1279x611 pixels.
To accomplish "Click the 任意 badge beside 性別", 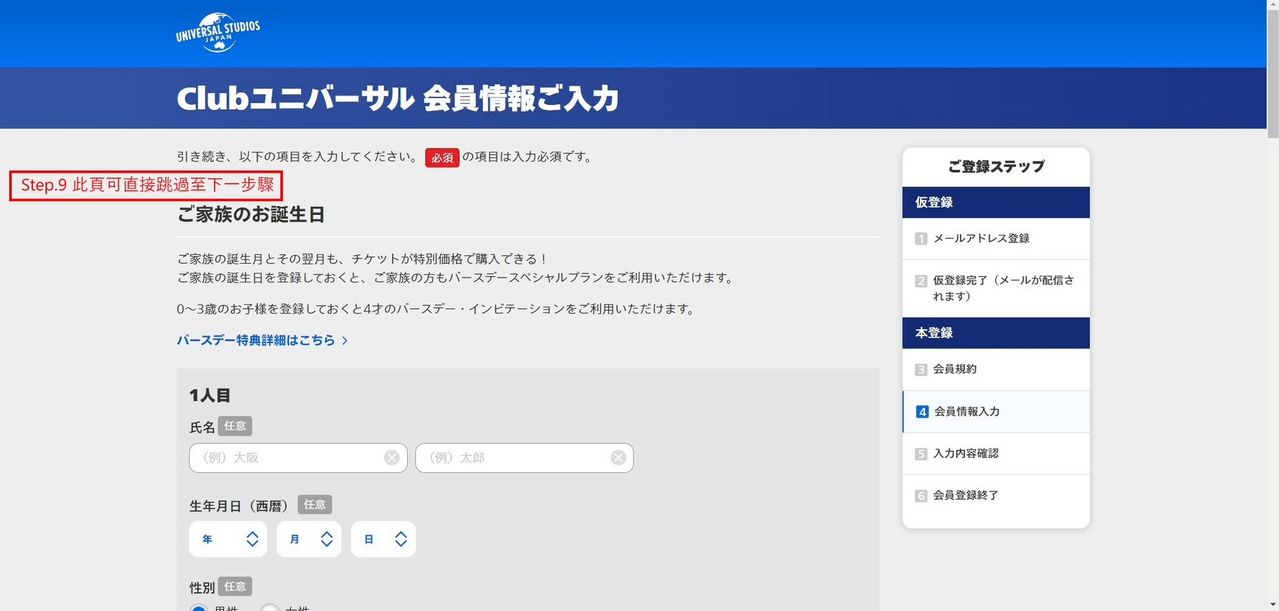I will [235, 586].
